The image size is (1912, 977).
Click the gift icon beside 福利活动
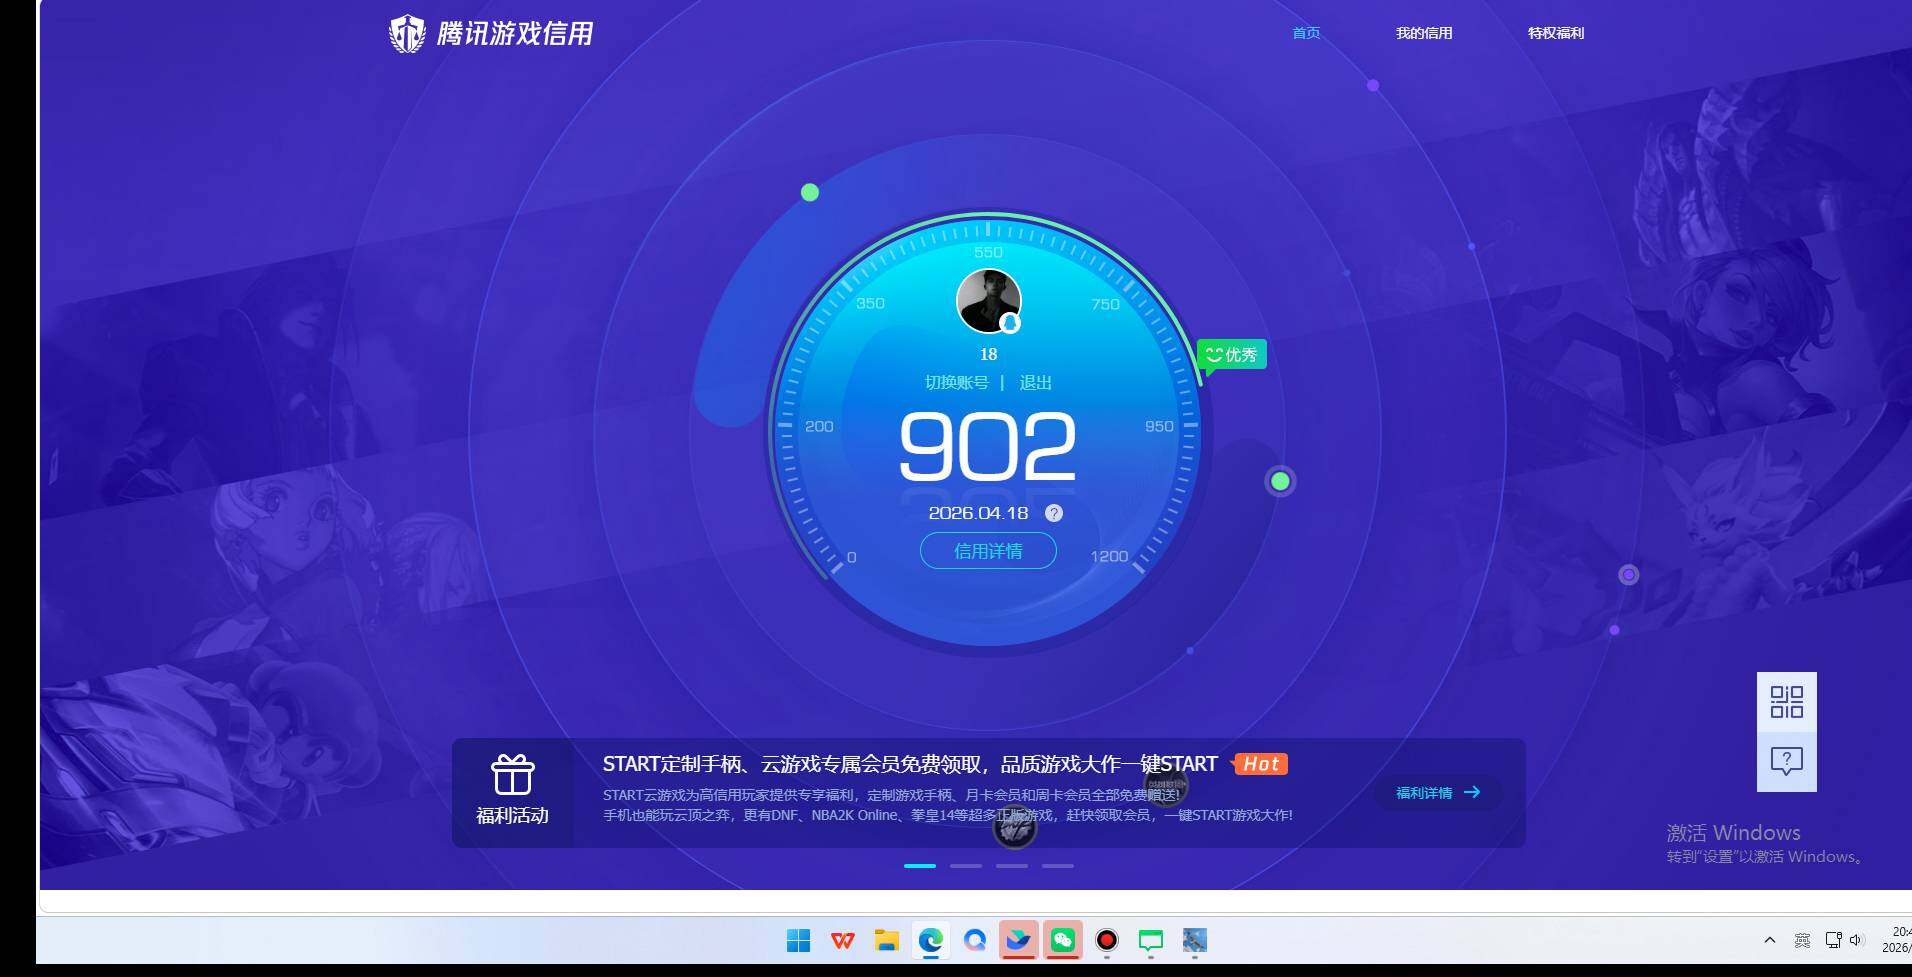click(511, 773)
